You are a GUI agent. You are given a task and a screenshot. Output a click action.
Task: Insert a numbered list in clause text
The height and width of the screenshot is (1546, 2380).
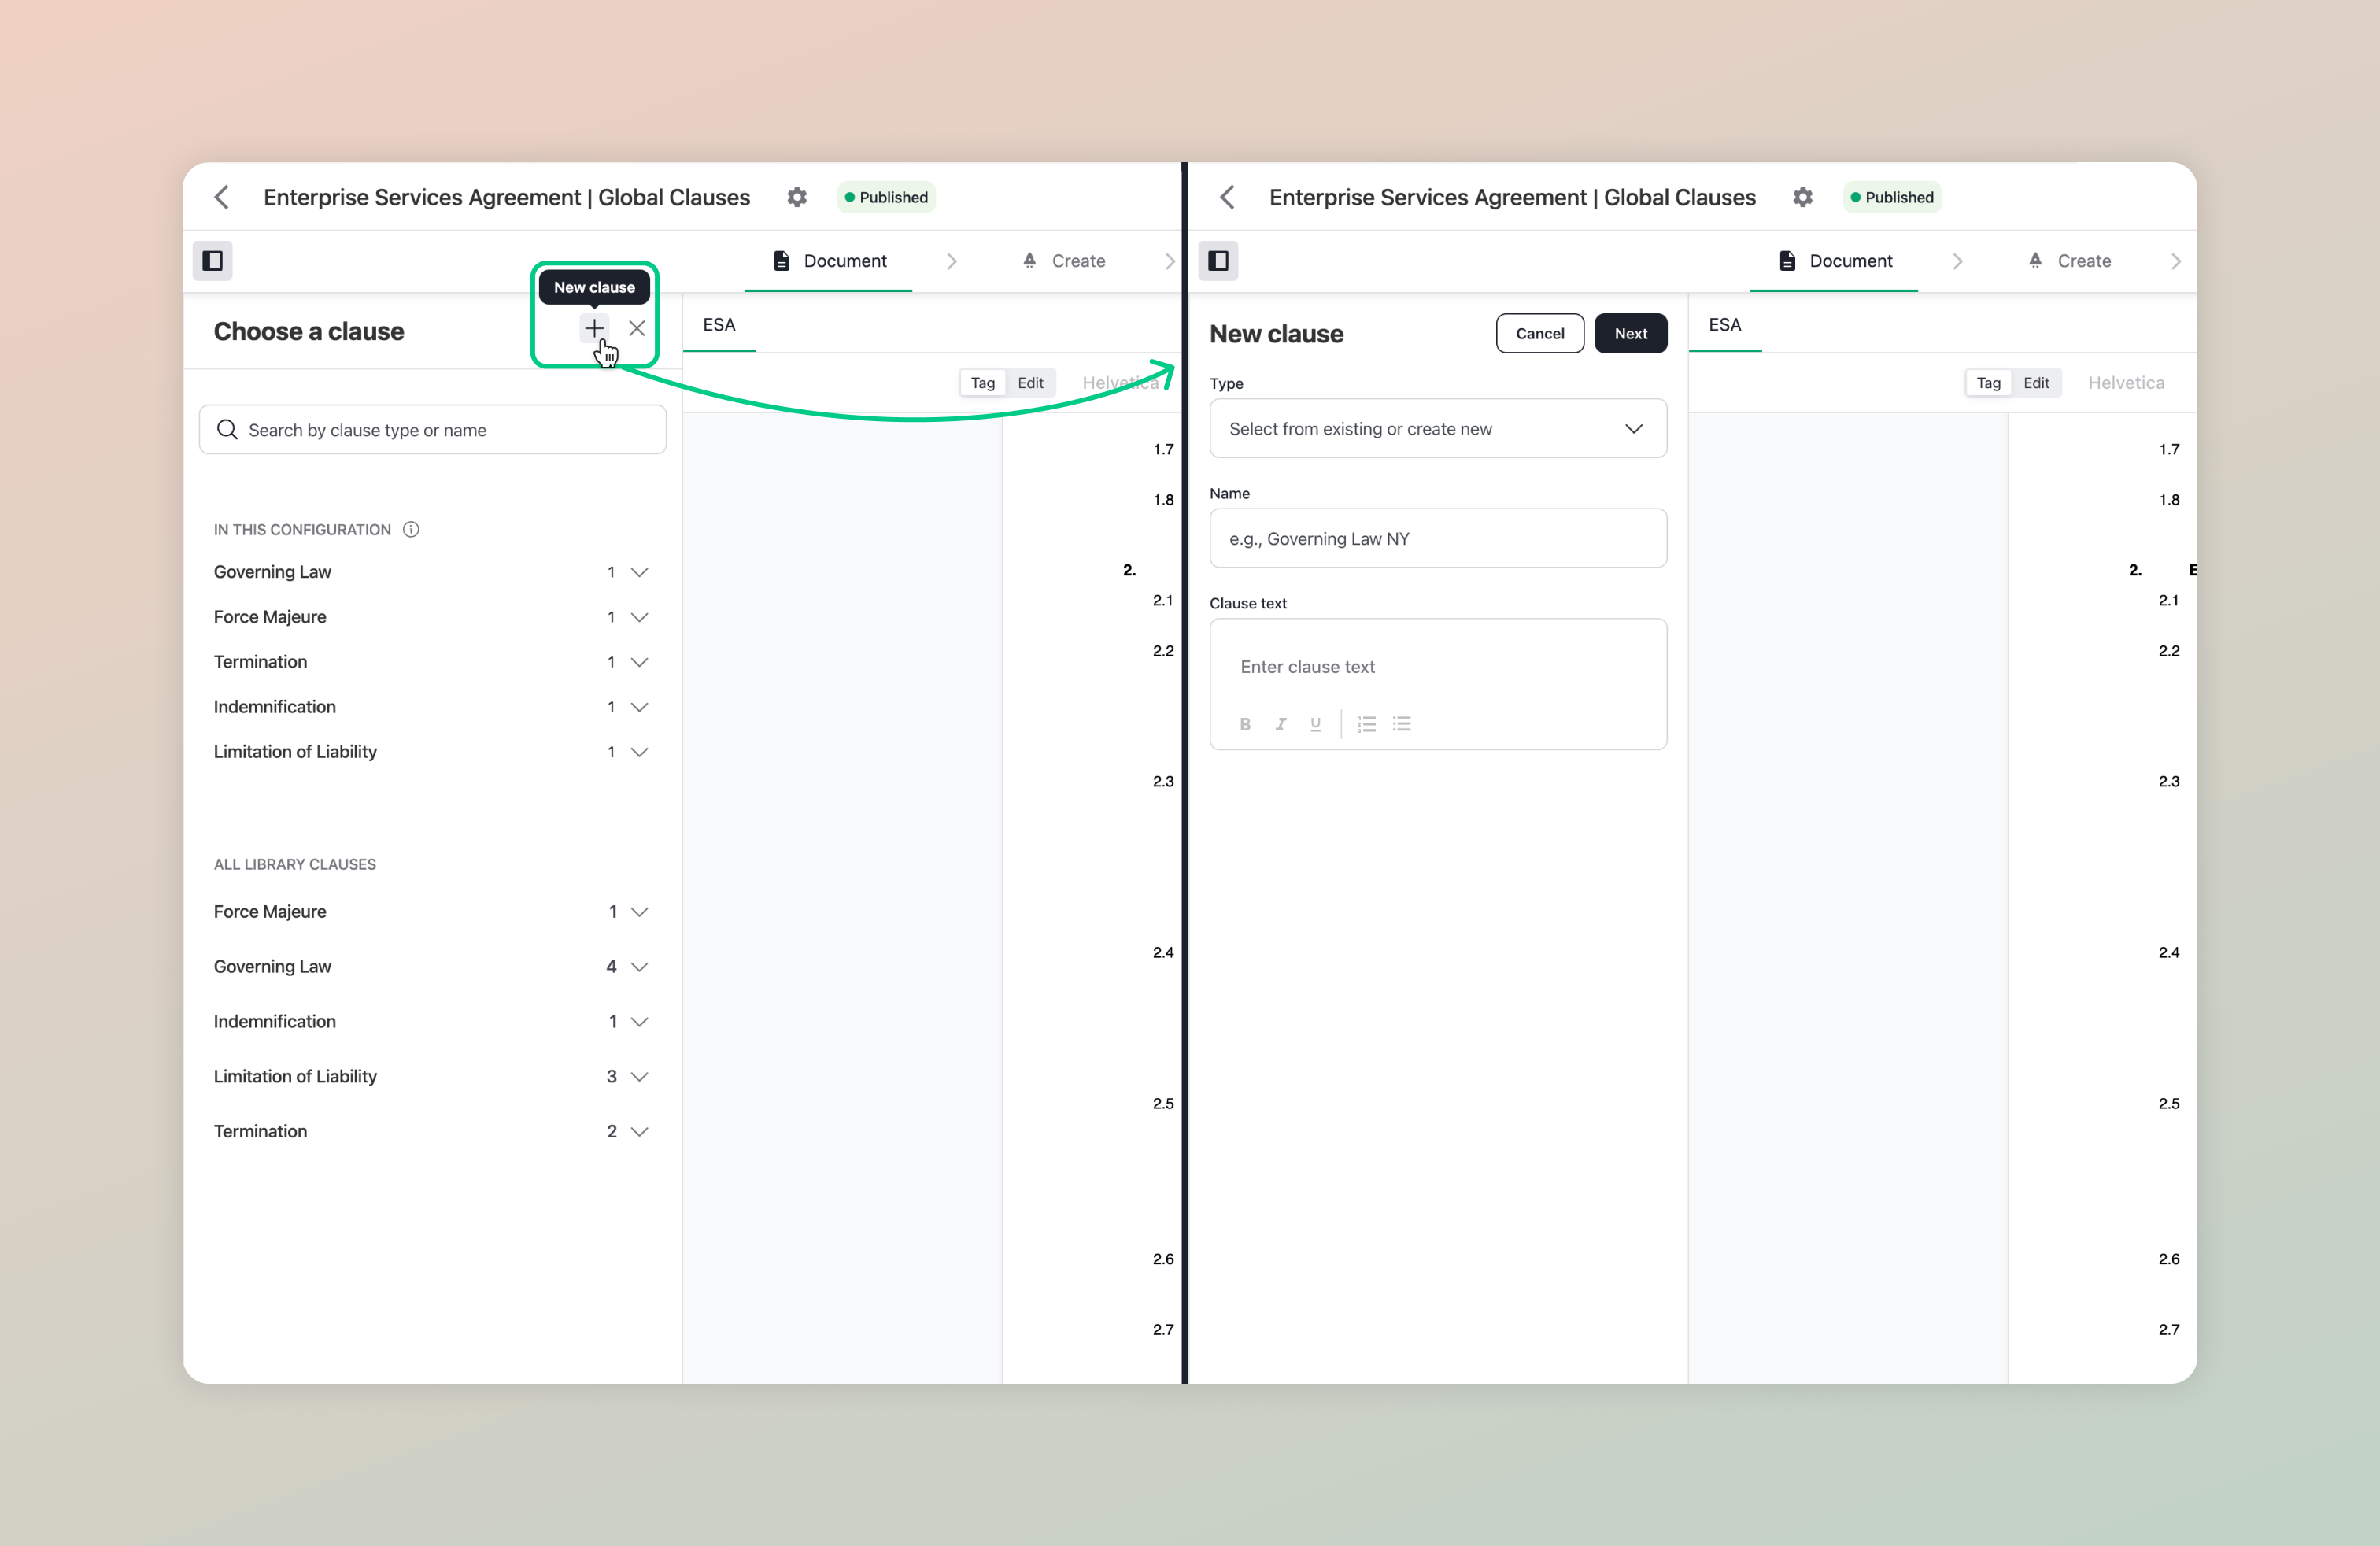click(1367, 724)
